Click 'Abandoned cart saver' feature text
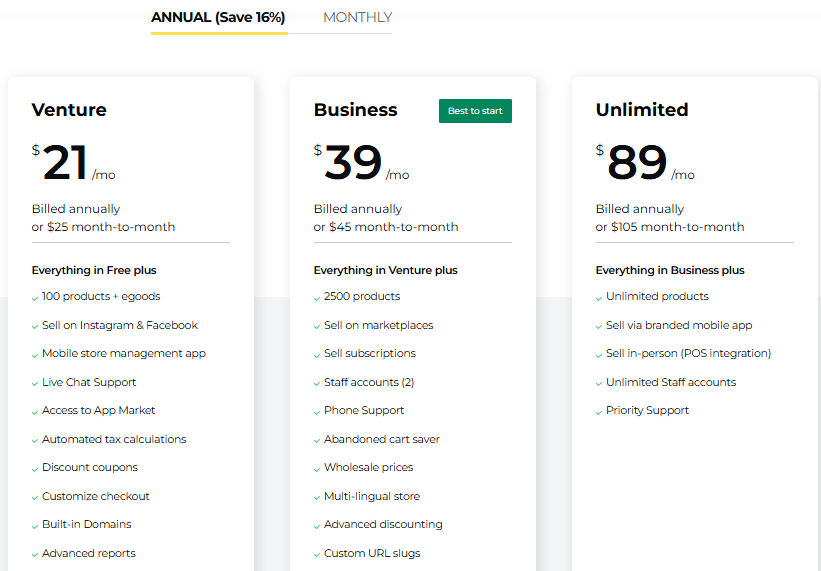The height and width of the screenshot is (571, 821). [x=382, y=439]
